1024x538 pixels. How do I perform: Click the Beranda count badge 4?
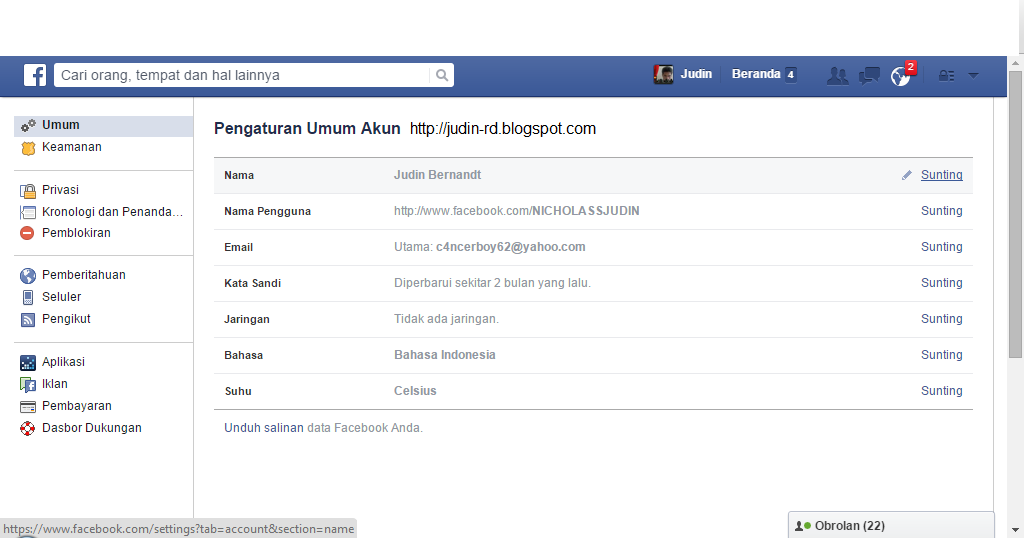(x=790, y=74)
